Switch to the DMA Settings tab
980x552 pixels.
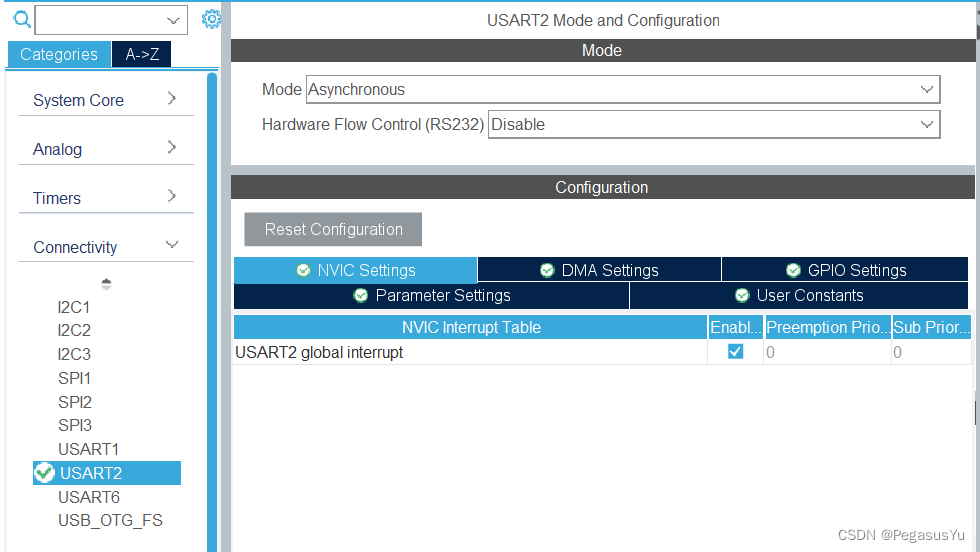click(599, 270)
